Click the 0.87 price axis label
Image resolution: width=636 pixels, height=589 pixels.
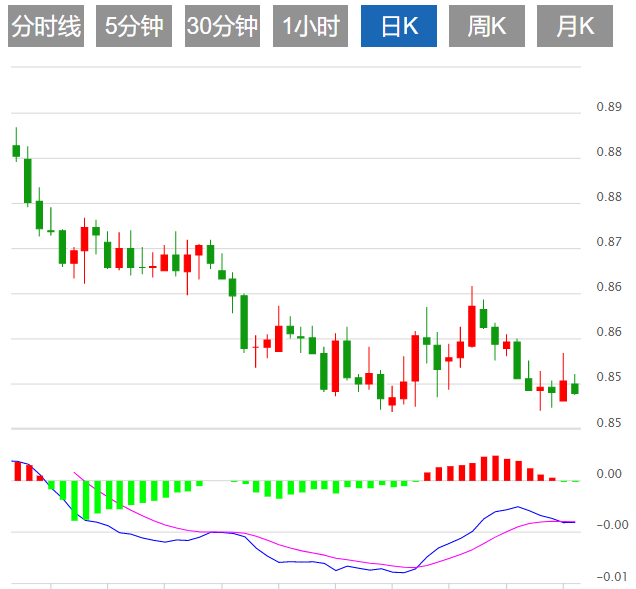[x=609, y=242]
